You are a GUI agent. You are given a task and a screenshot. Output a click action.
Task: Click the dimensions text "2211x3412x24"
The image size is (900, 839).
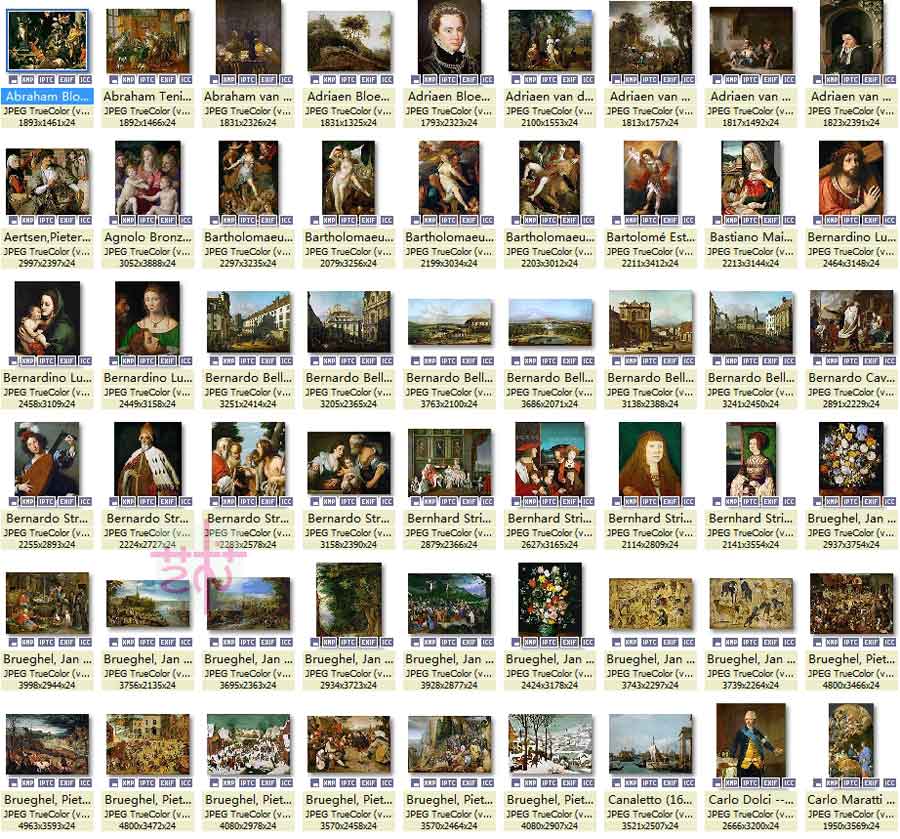(650, 263)
